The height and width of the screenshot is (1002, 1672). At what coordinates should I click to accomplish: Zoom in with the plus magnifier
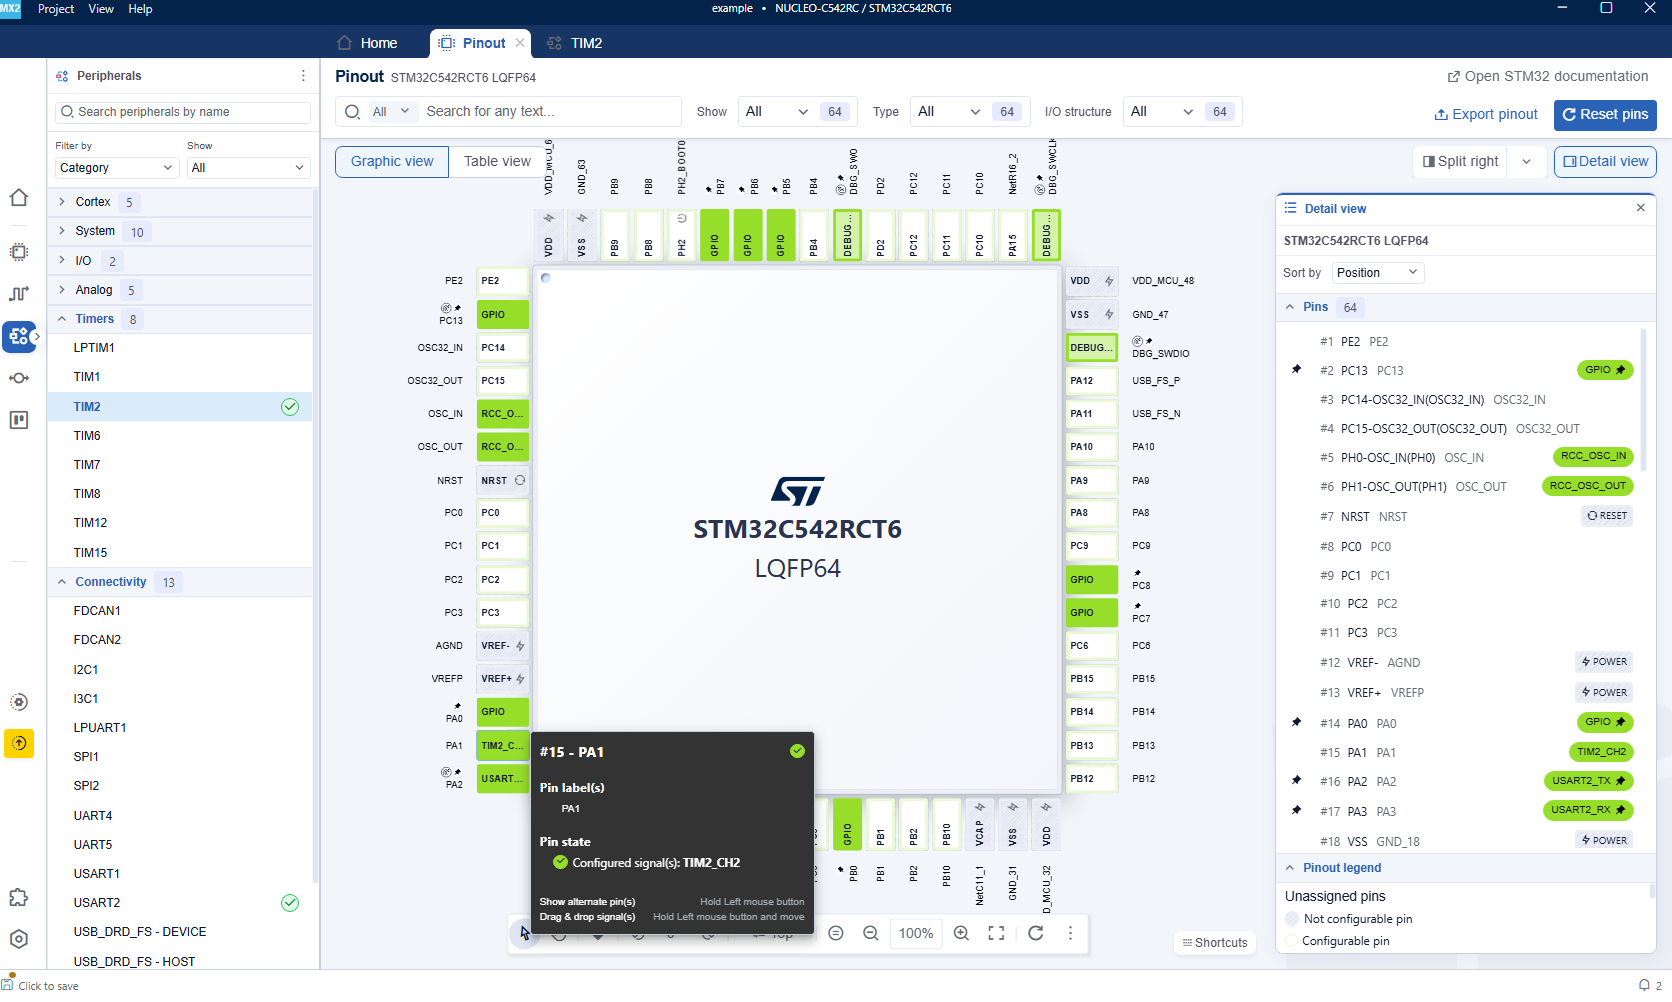[961, 933]
